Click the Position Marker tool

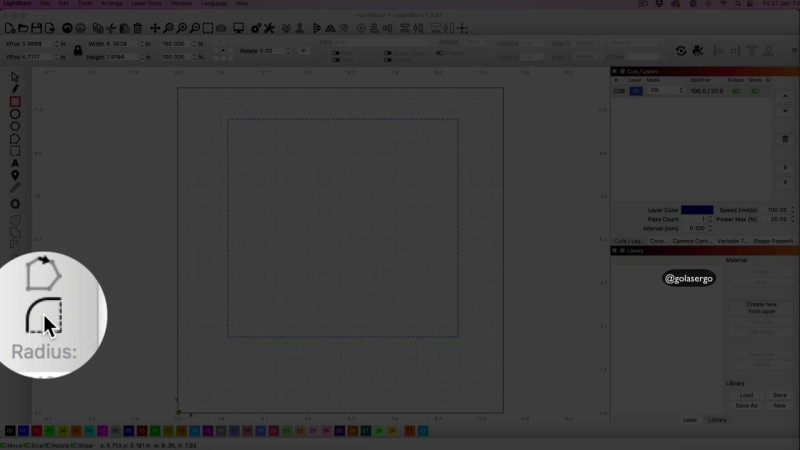(x=15, y=176)
